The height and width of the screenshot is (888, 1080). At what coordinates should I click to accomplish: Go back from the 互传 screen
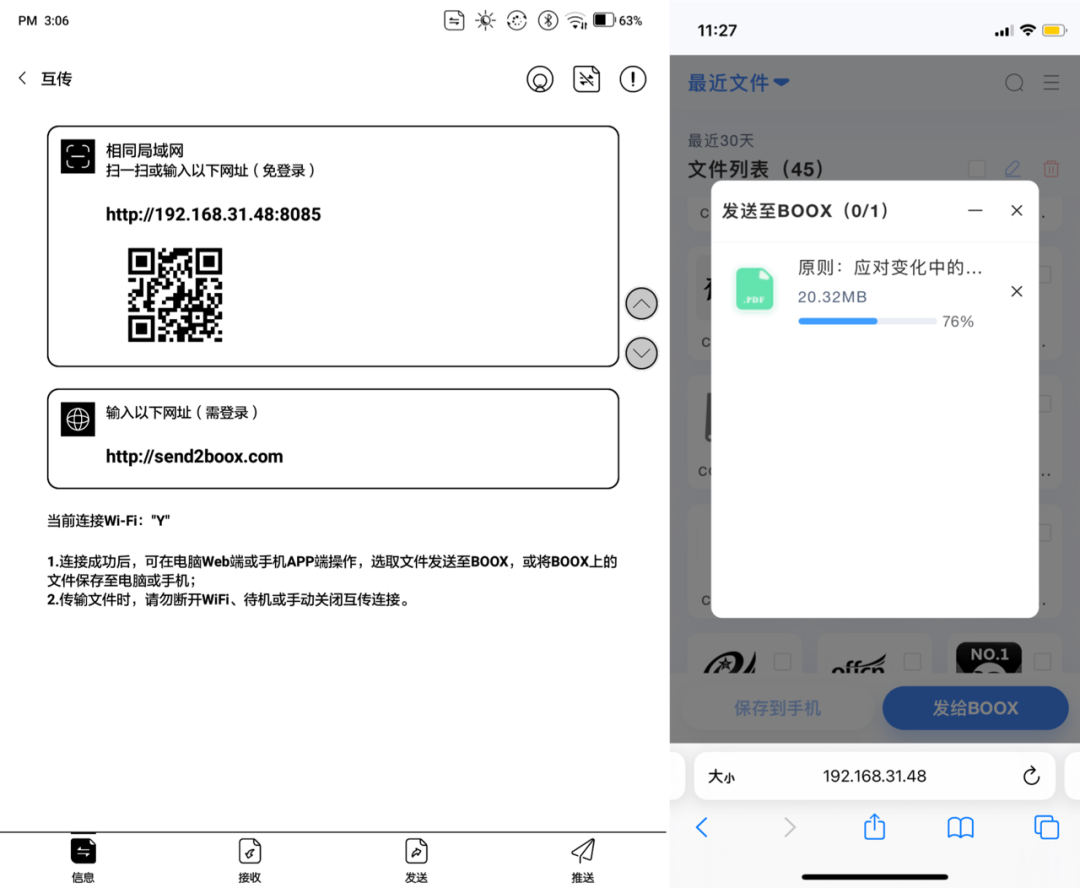click(x=23, y=79)
